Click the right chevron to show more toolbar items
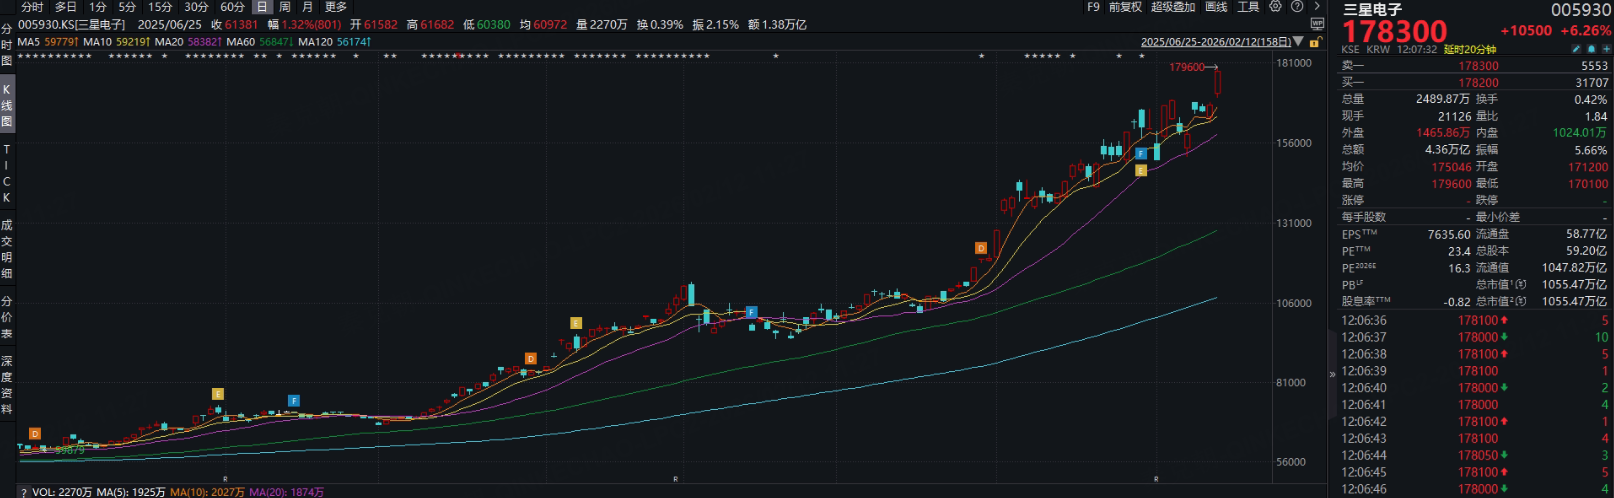This screenshot has width=1614, height=498. click(1317, 7)
